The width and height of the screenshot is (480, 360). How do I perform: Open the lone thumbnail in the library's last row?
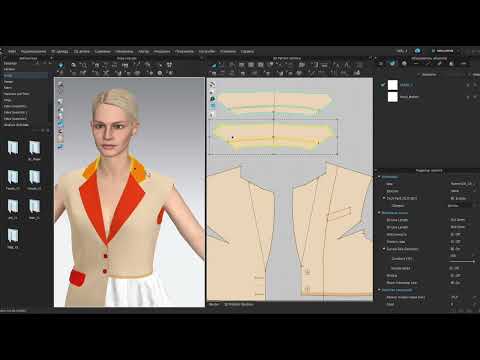tap(13, 236)
